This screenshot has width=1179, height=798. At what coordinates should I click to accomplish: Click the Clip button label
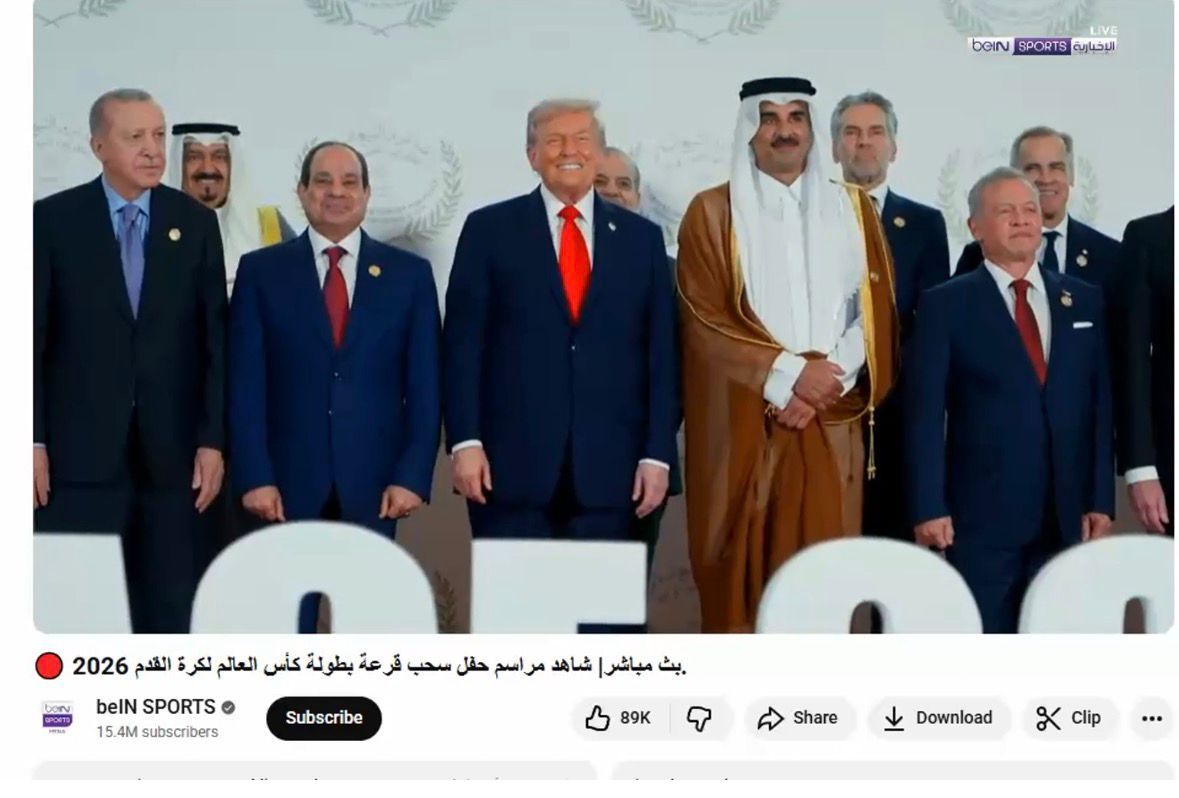coord(1086,718)
